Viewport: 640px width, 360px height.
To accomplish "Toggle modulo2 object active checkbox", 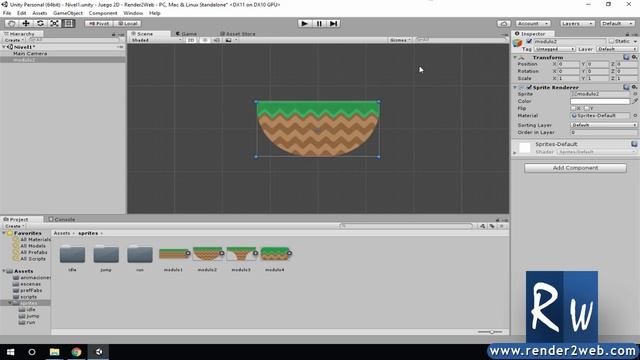I will (x=529, y=41).
